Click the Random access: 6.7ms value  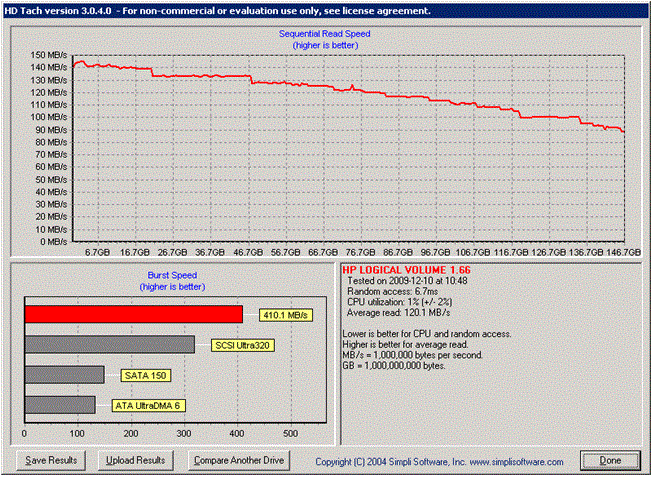(392, 291)
